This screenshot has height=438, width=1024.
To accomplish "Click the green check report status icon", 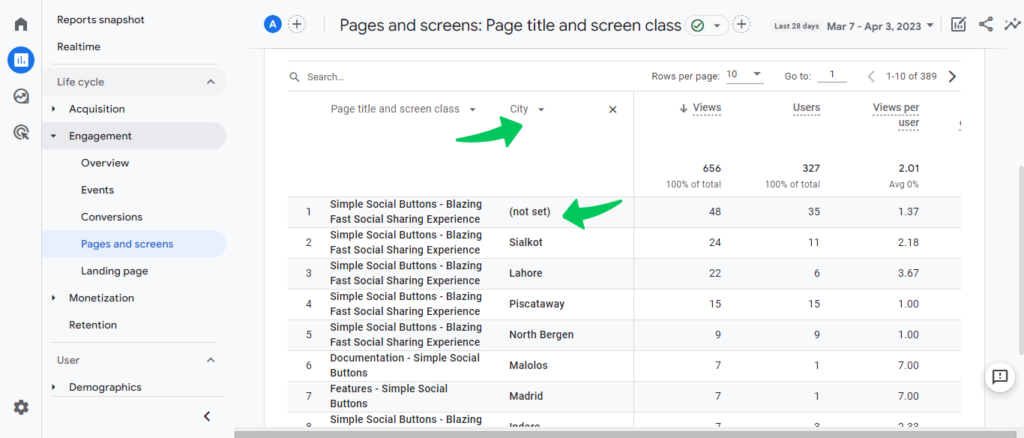I will [697, 25].
